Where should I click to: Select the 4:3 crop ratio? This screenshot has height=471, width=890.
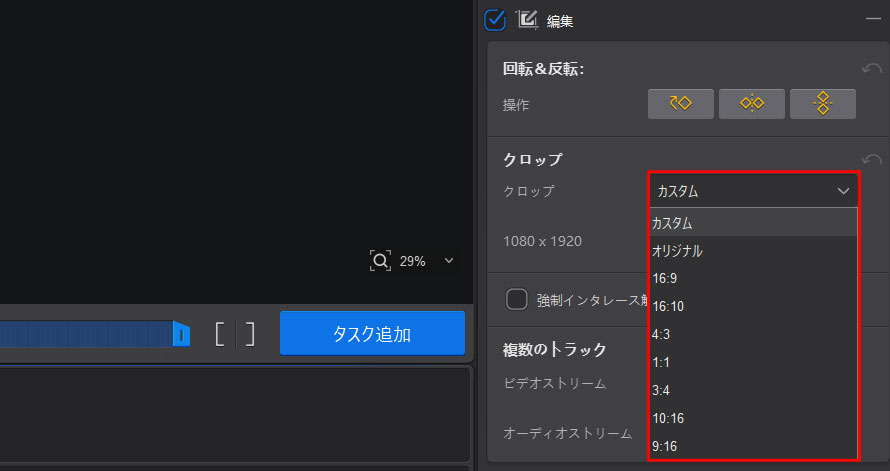[753, 334]
